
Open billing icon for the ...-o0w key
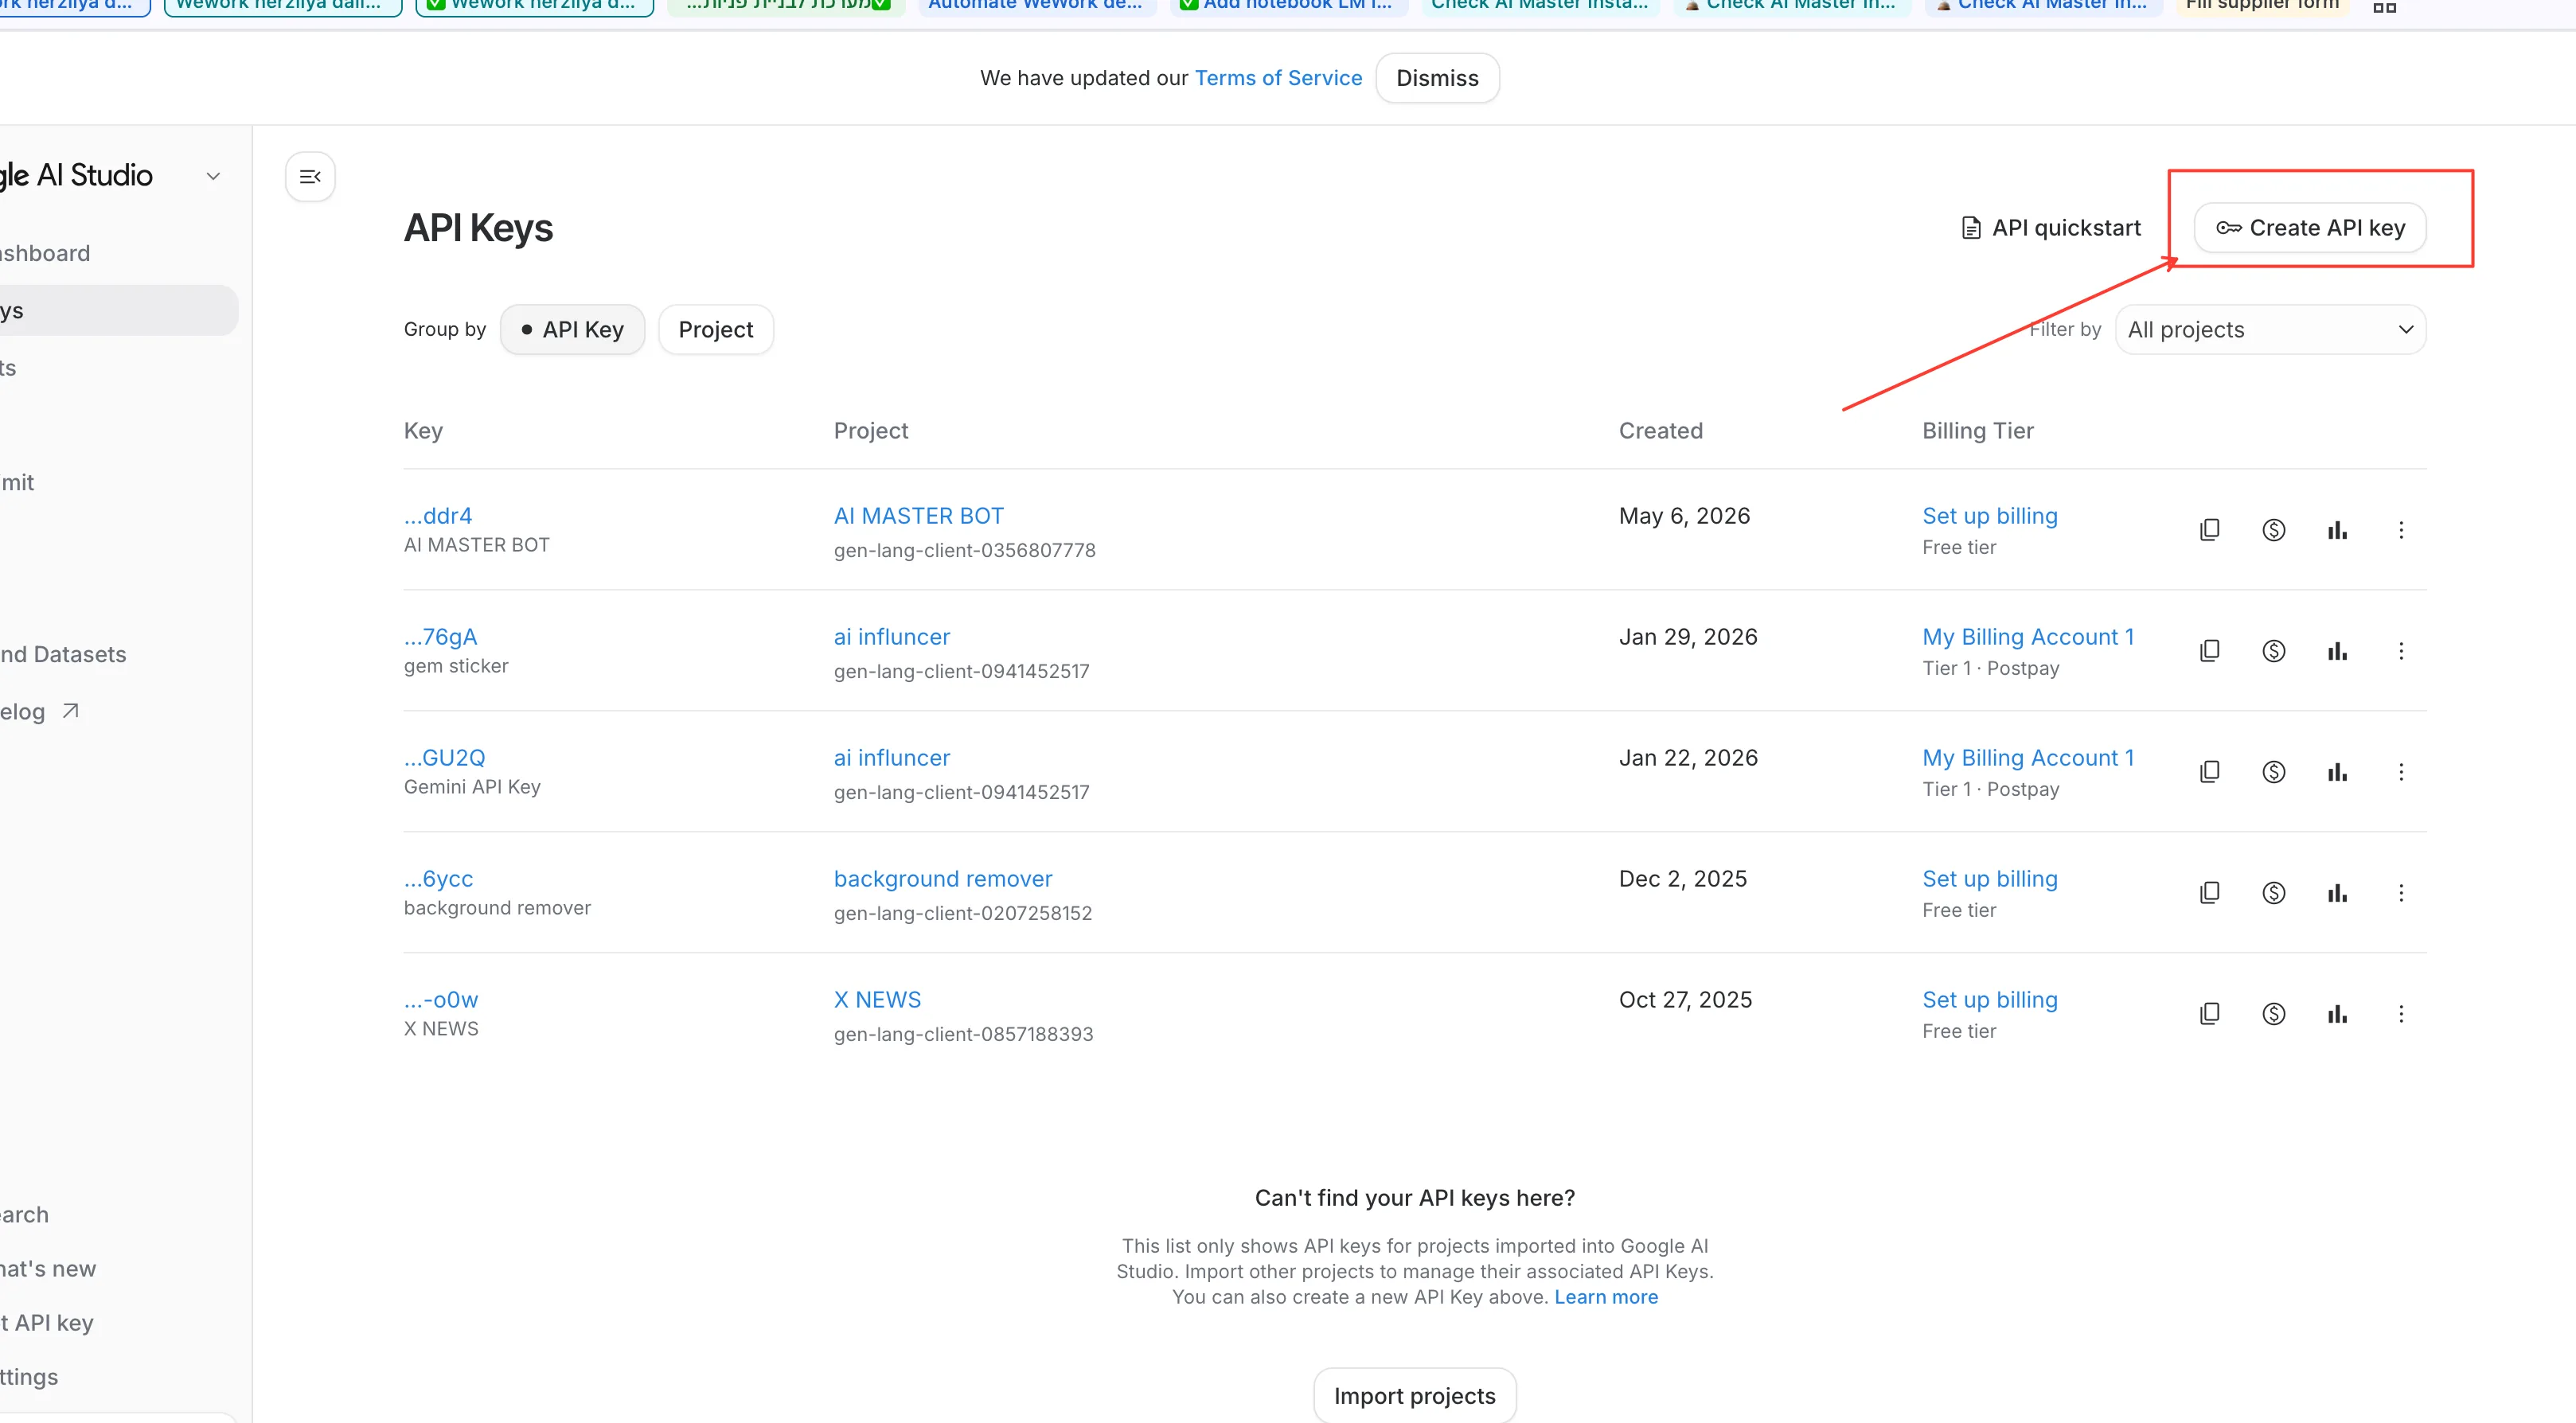coord(2274,1014)
